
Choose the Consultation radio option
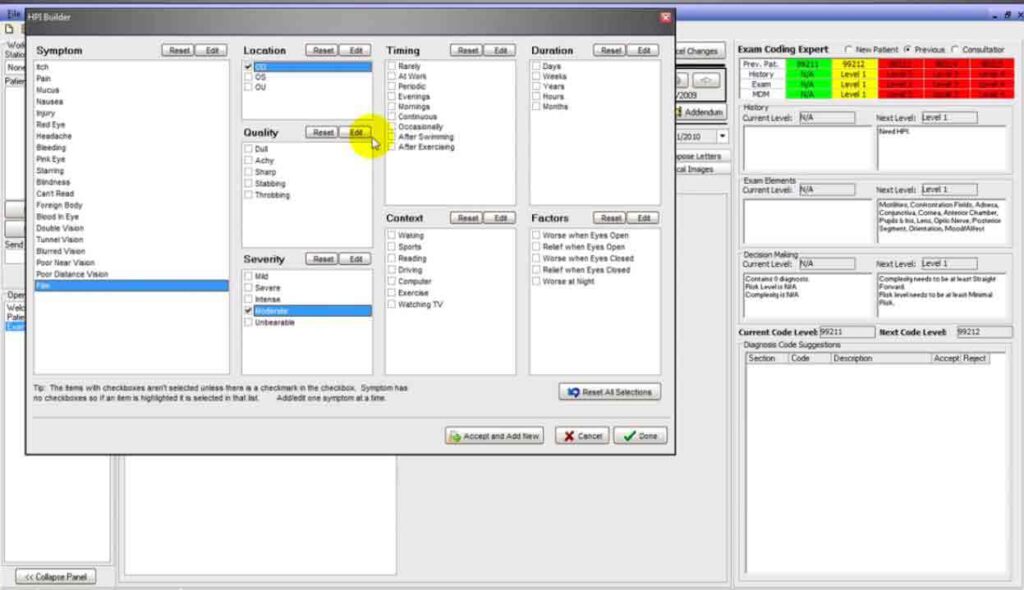[x=955, y=50]
